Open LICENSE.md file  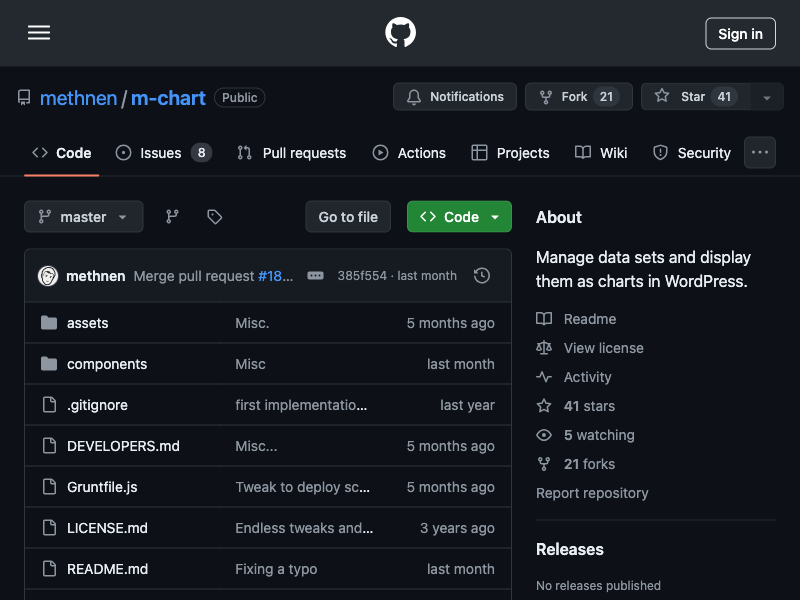(107, 528)
